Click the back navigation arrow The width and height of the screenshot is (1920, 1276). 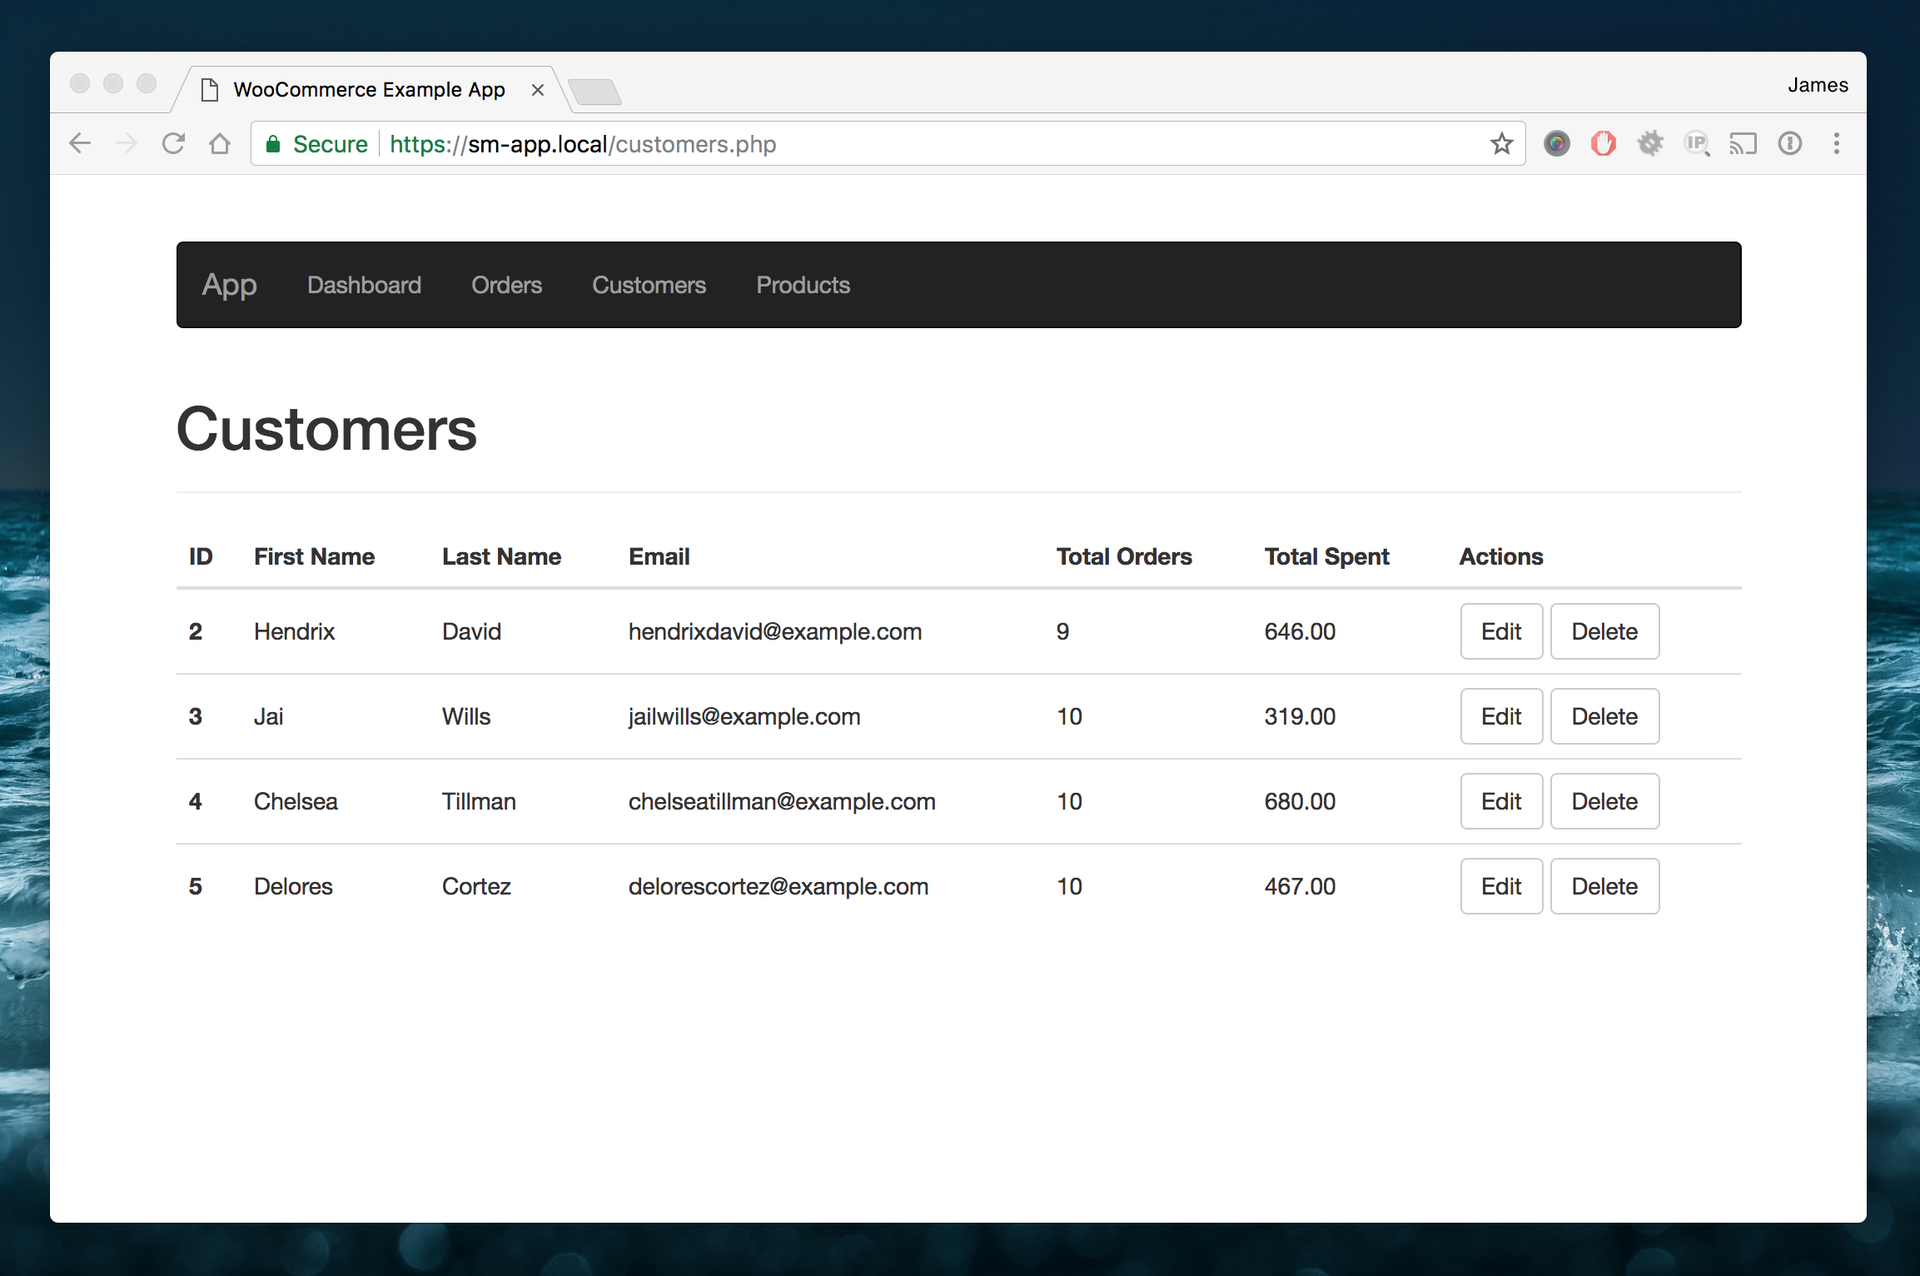79,143
